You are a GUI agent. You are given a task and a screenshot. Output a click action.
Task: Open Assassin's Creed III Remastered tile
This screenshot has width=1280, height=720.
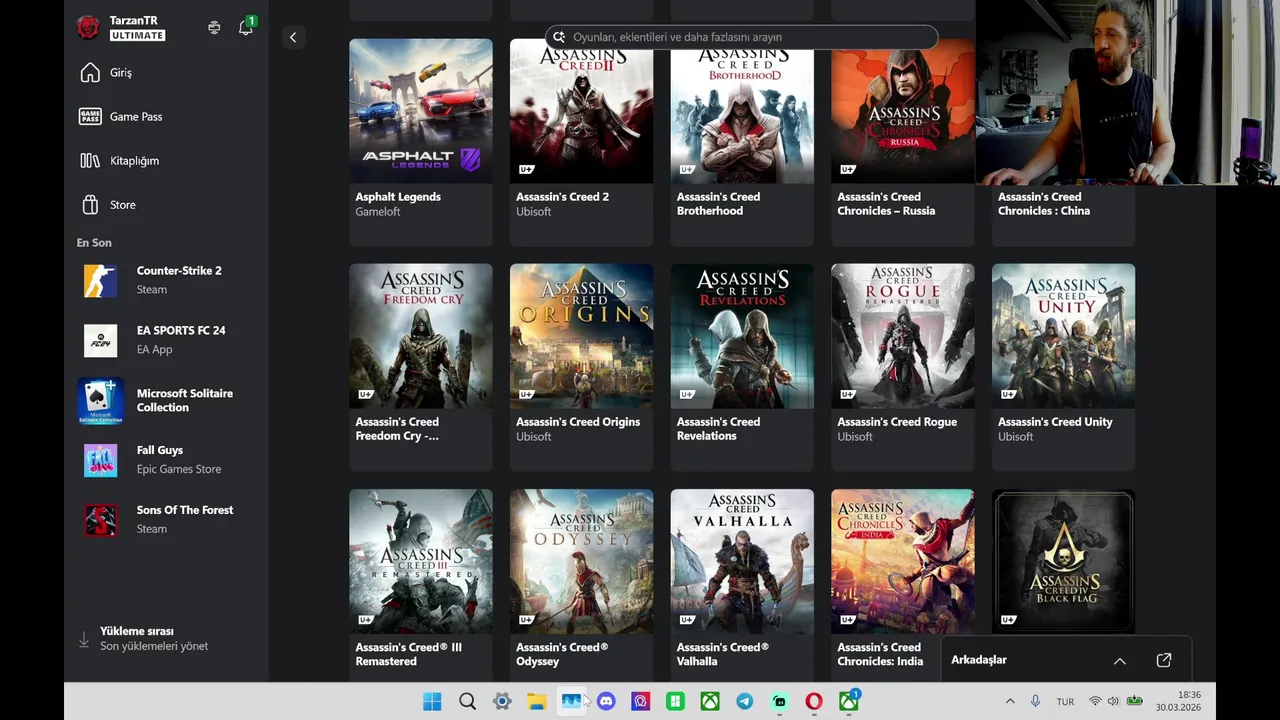point(421,585)
